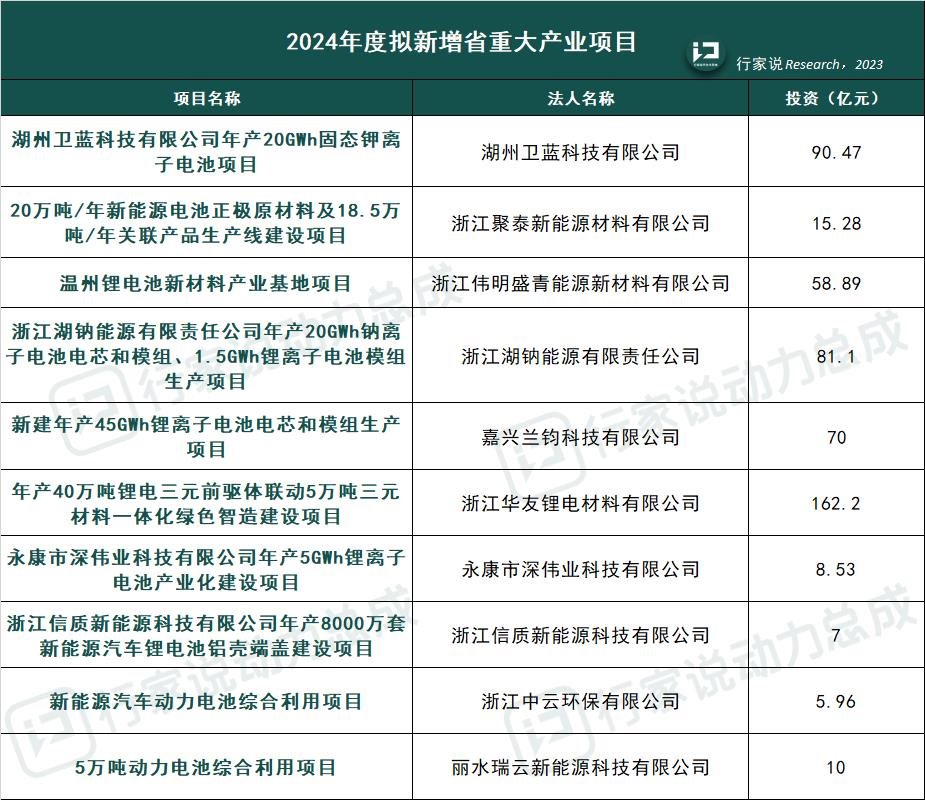Select the 浙江湖钠能源有限责任公司 legal entity cell
This screenshot has width=925, height=800.
pos(580,355)
